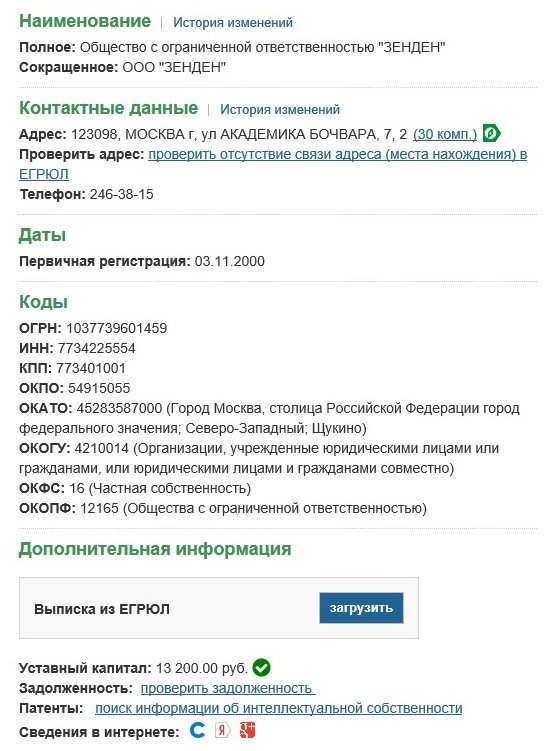Open the blue C internet info icon
553x751 pixels.
point(197,730)
